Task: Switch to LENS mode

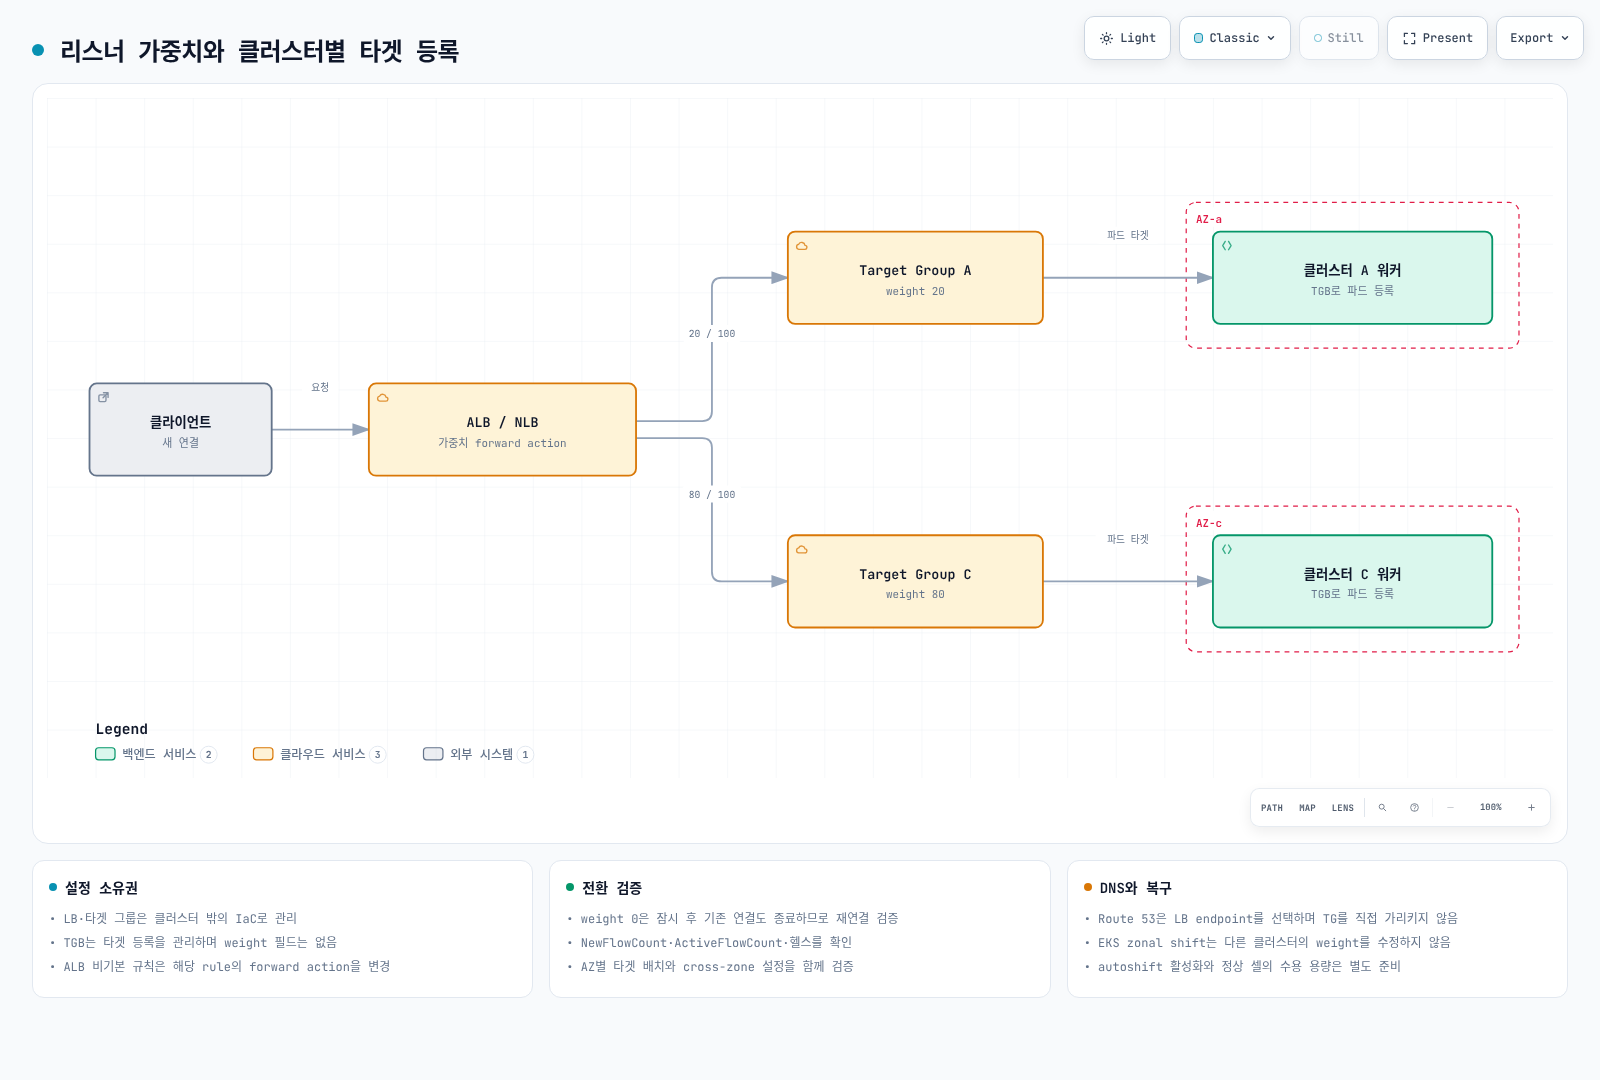Action: coord(1343,808)
